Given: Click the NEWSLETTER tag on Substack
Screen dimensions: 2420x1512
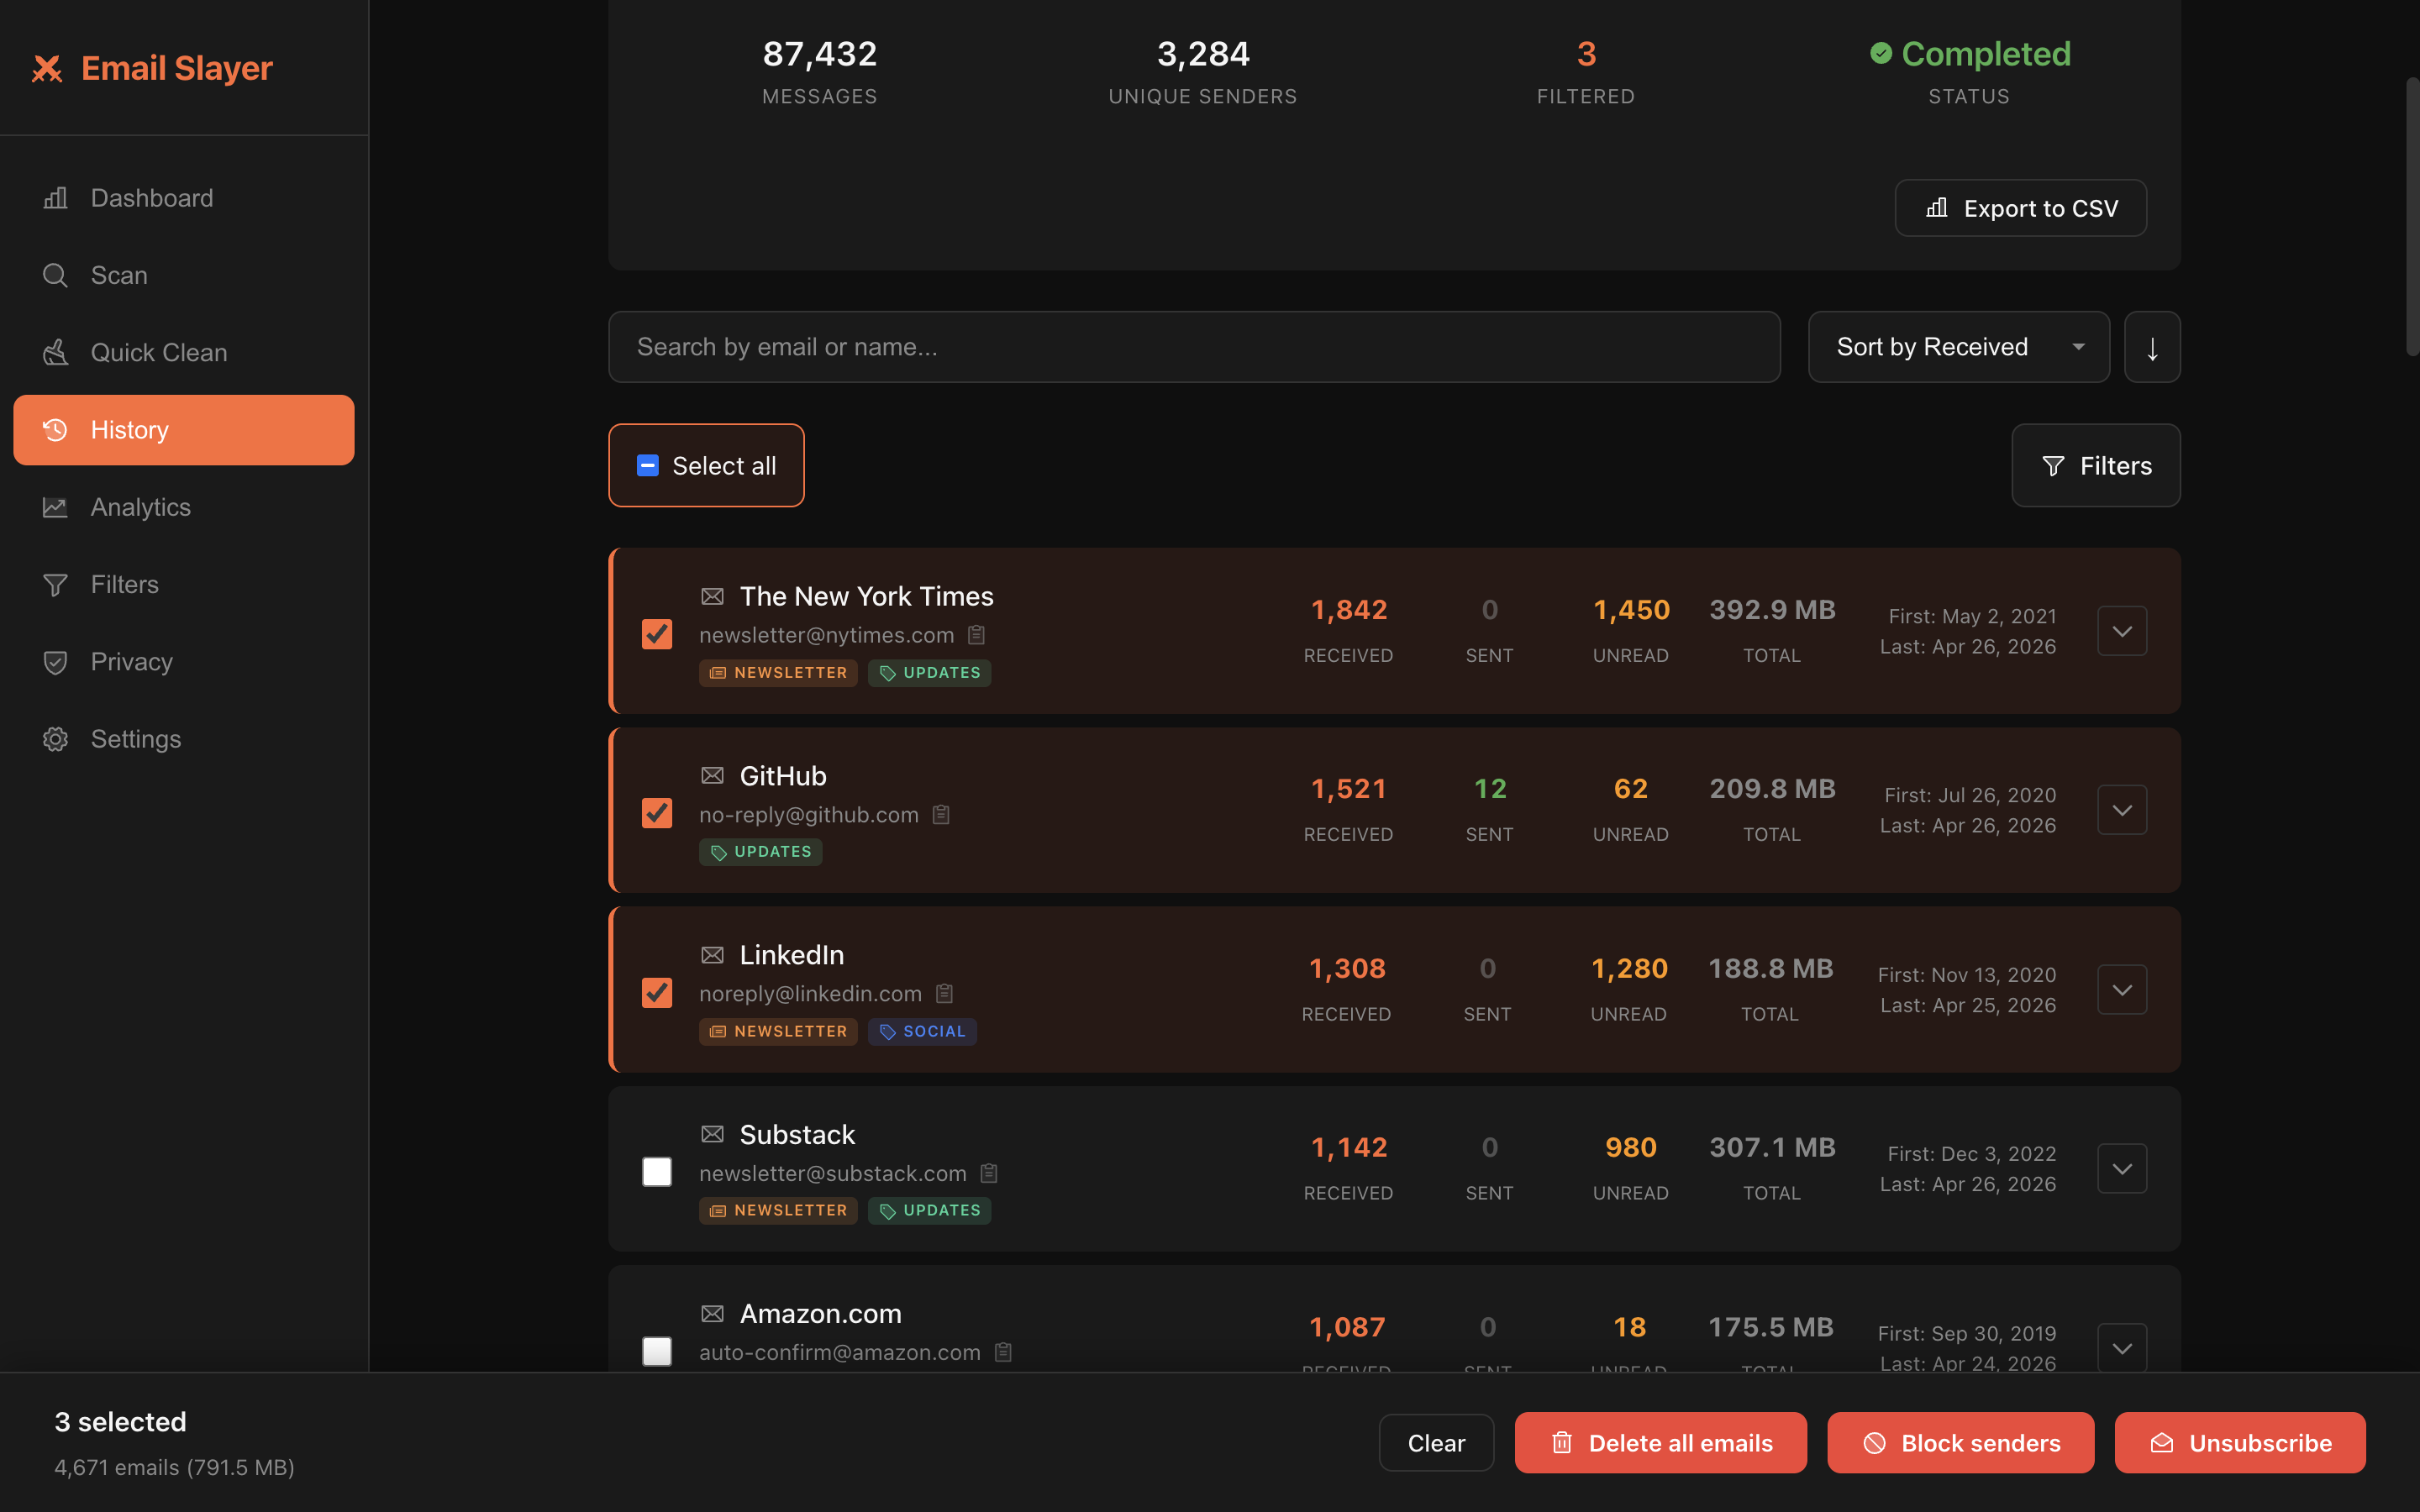Looking at the screenshot, I should (778, 1210).
